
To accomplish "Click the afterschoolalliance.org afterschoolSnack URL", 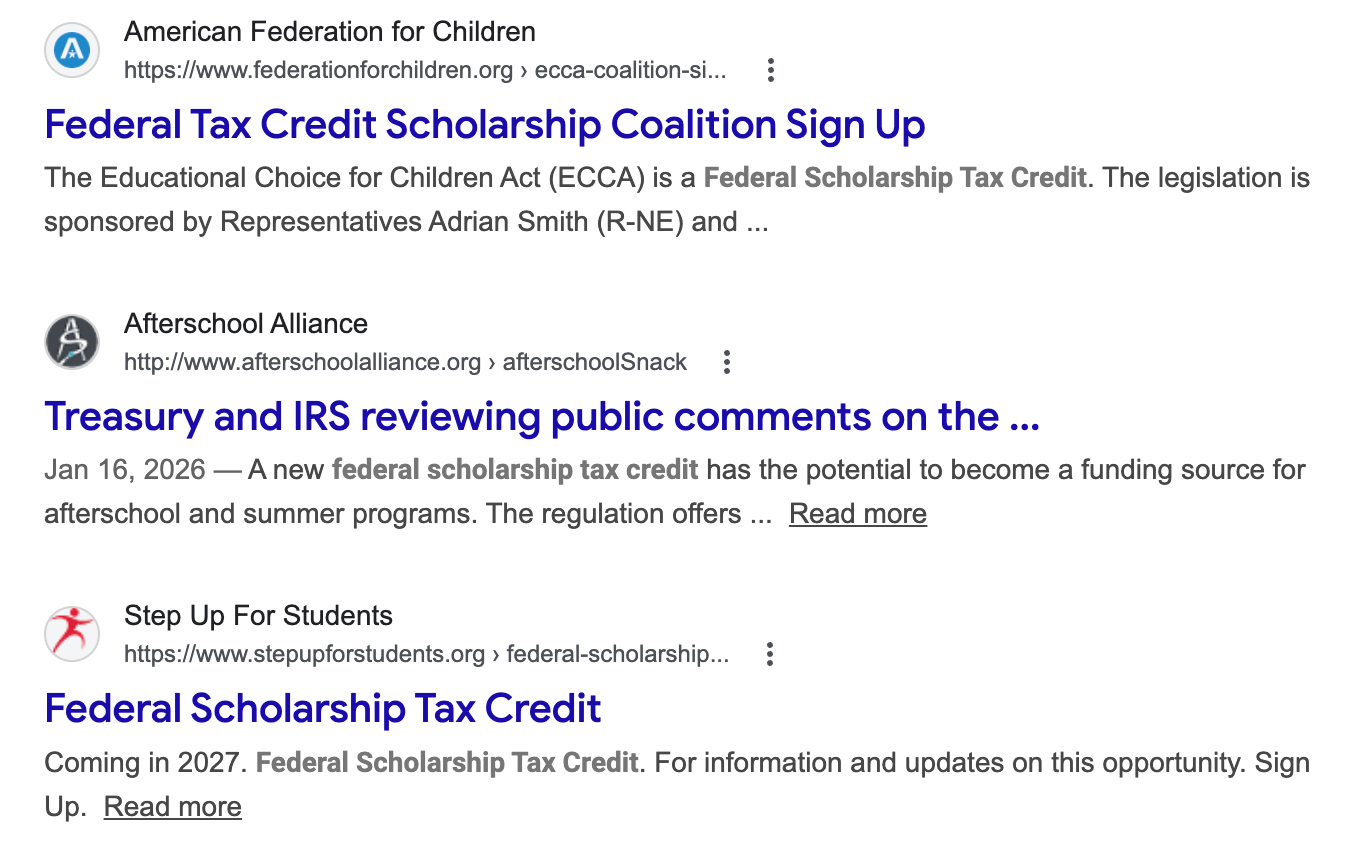I will point(405,363).
